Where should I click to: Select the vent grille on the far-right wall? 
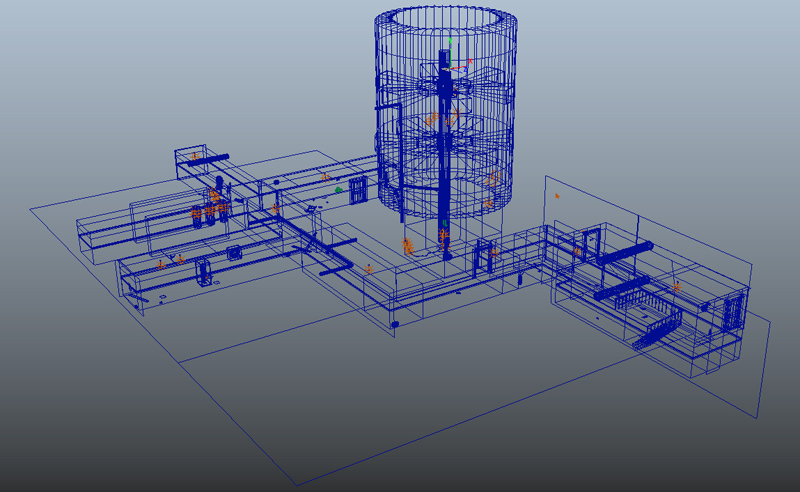click(732, 312)
